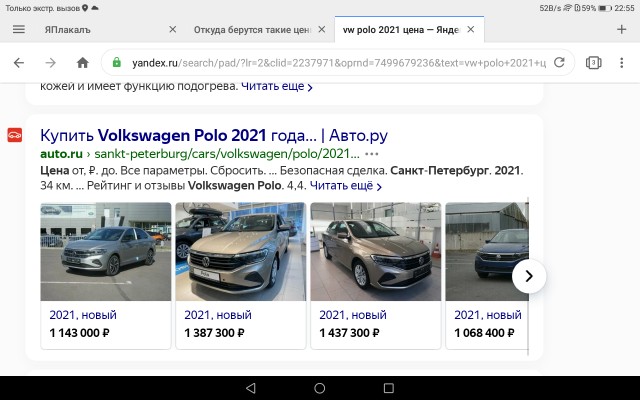Open the bronze Polo photo priced 1 437 300
This screenshot has height=400, width=640.
coord(376,251)
